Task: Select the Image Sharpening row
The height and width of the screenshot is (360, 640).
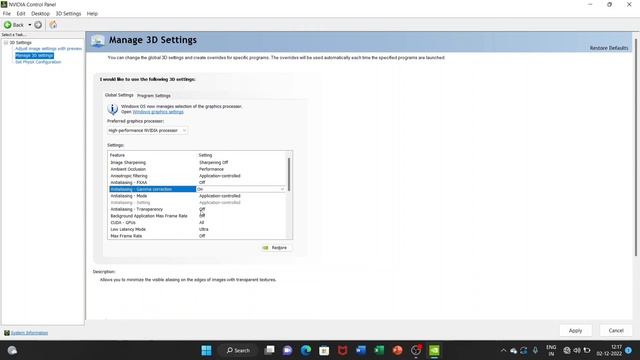Action: pos(198,162)
